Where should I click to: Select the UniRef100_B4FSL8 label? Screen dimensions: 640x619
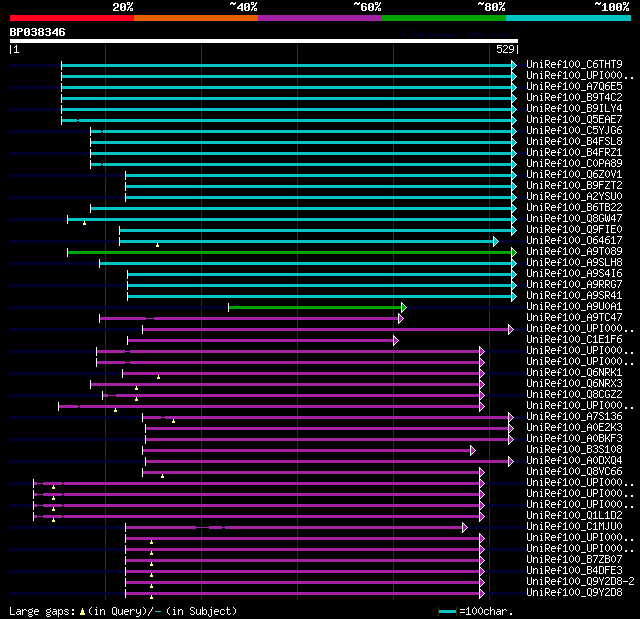point(574,142)
